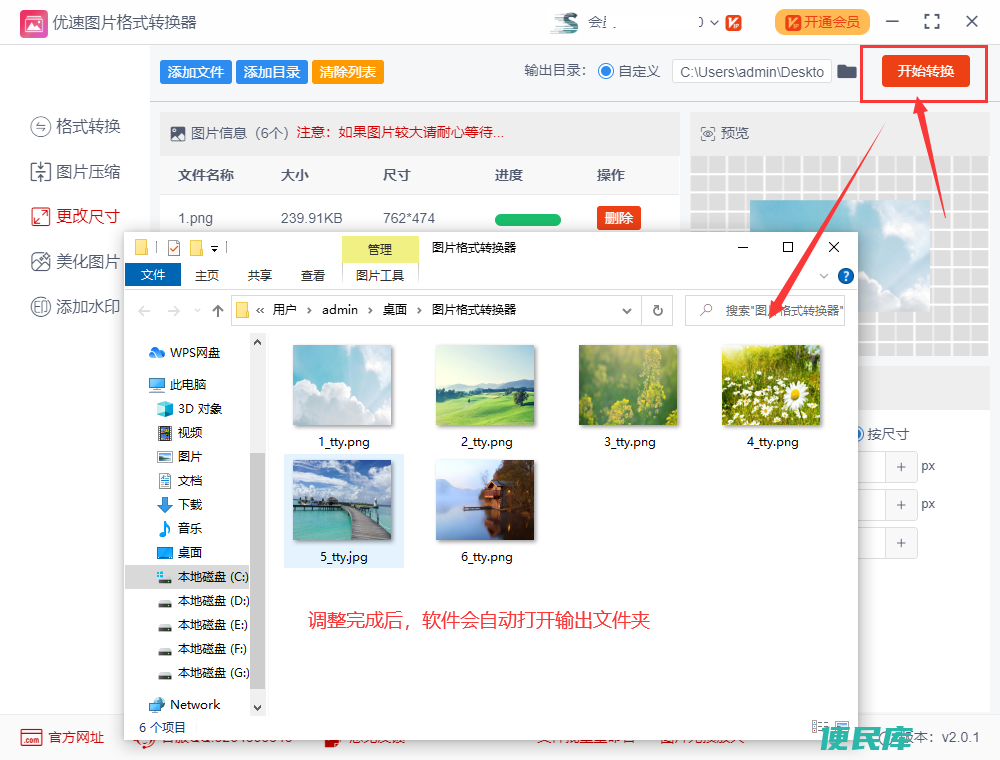Screen dimensions: 1000x760
Task: Switch to the 主页 ribbon tab
Action: tap(207, 275)
